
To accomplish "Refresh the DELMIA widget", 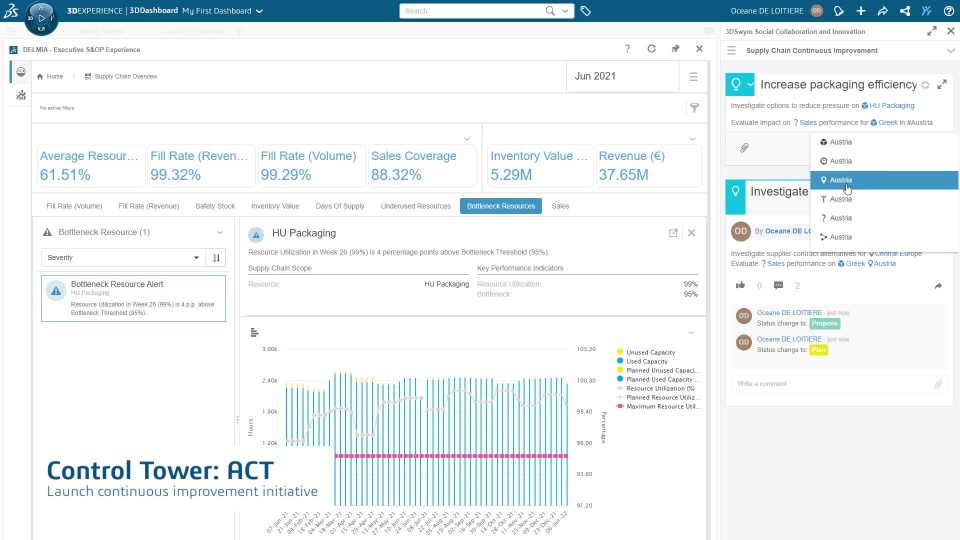I will point(651,49).
